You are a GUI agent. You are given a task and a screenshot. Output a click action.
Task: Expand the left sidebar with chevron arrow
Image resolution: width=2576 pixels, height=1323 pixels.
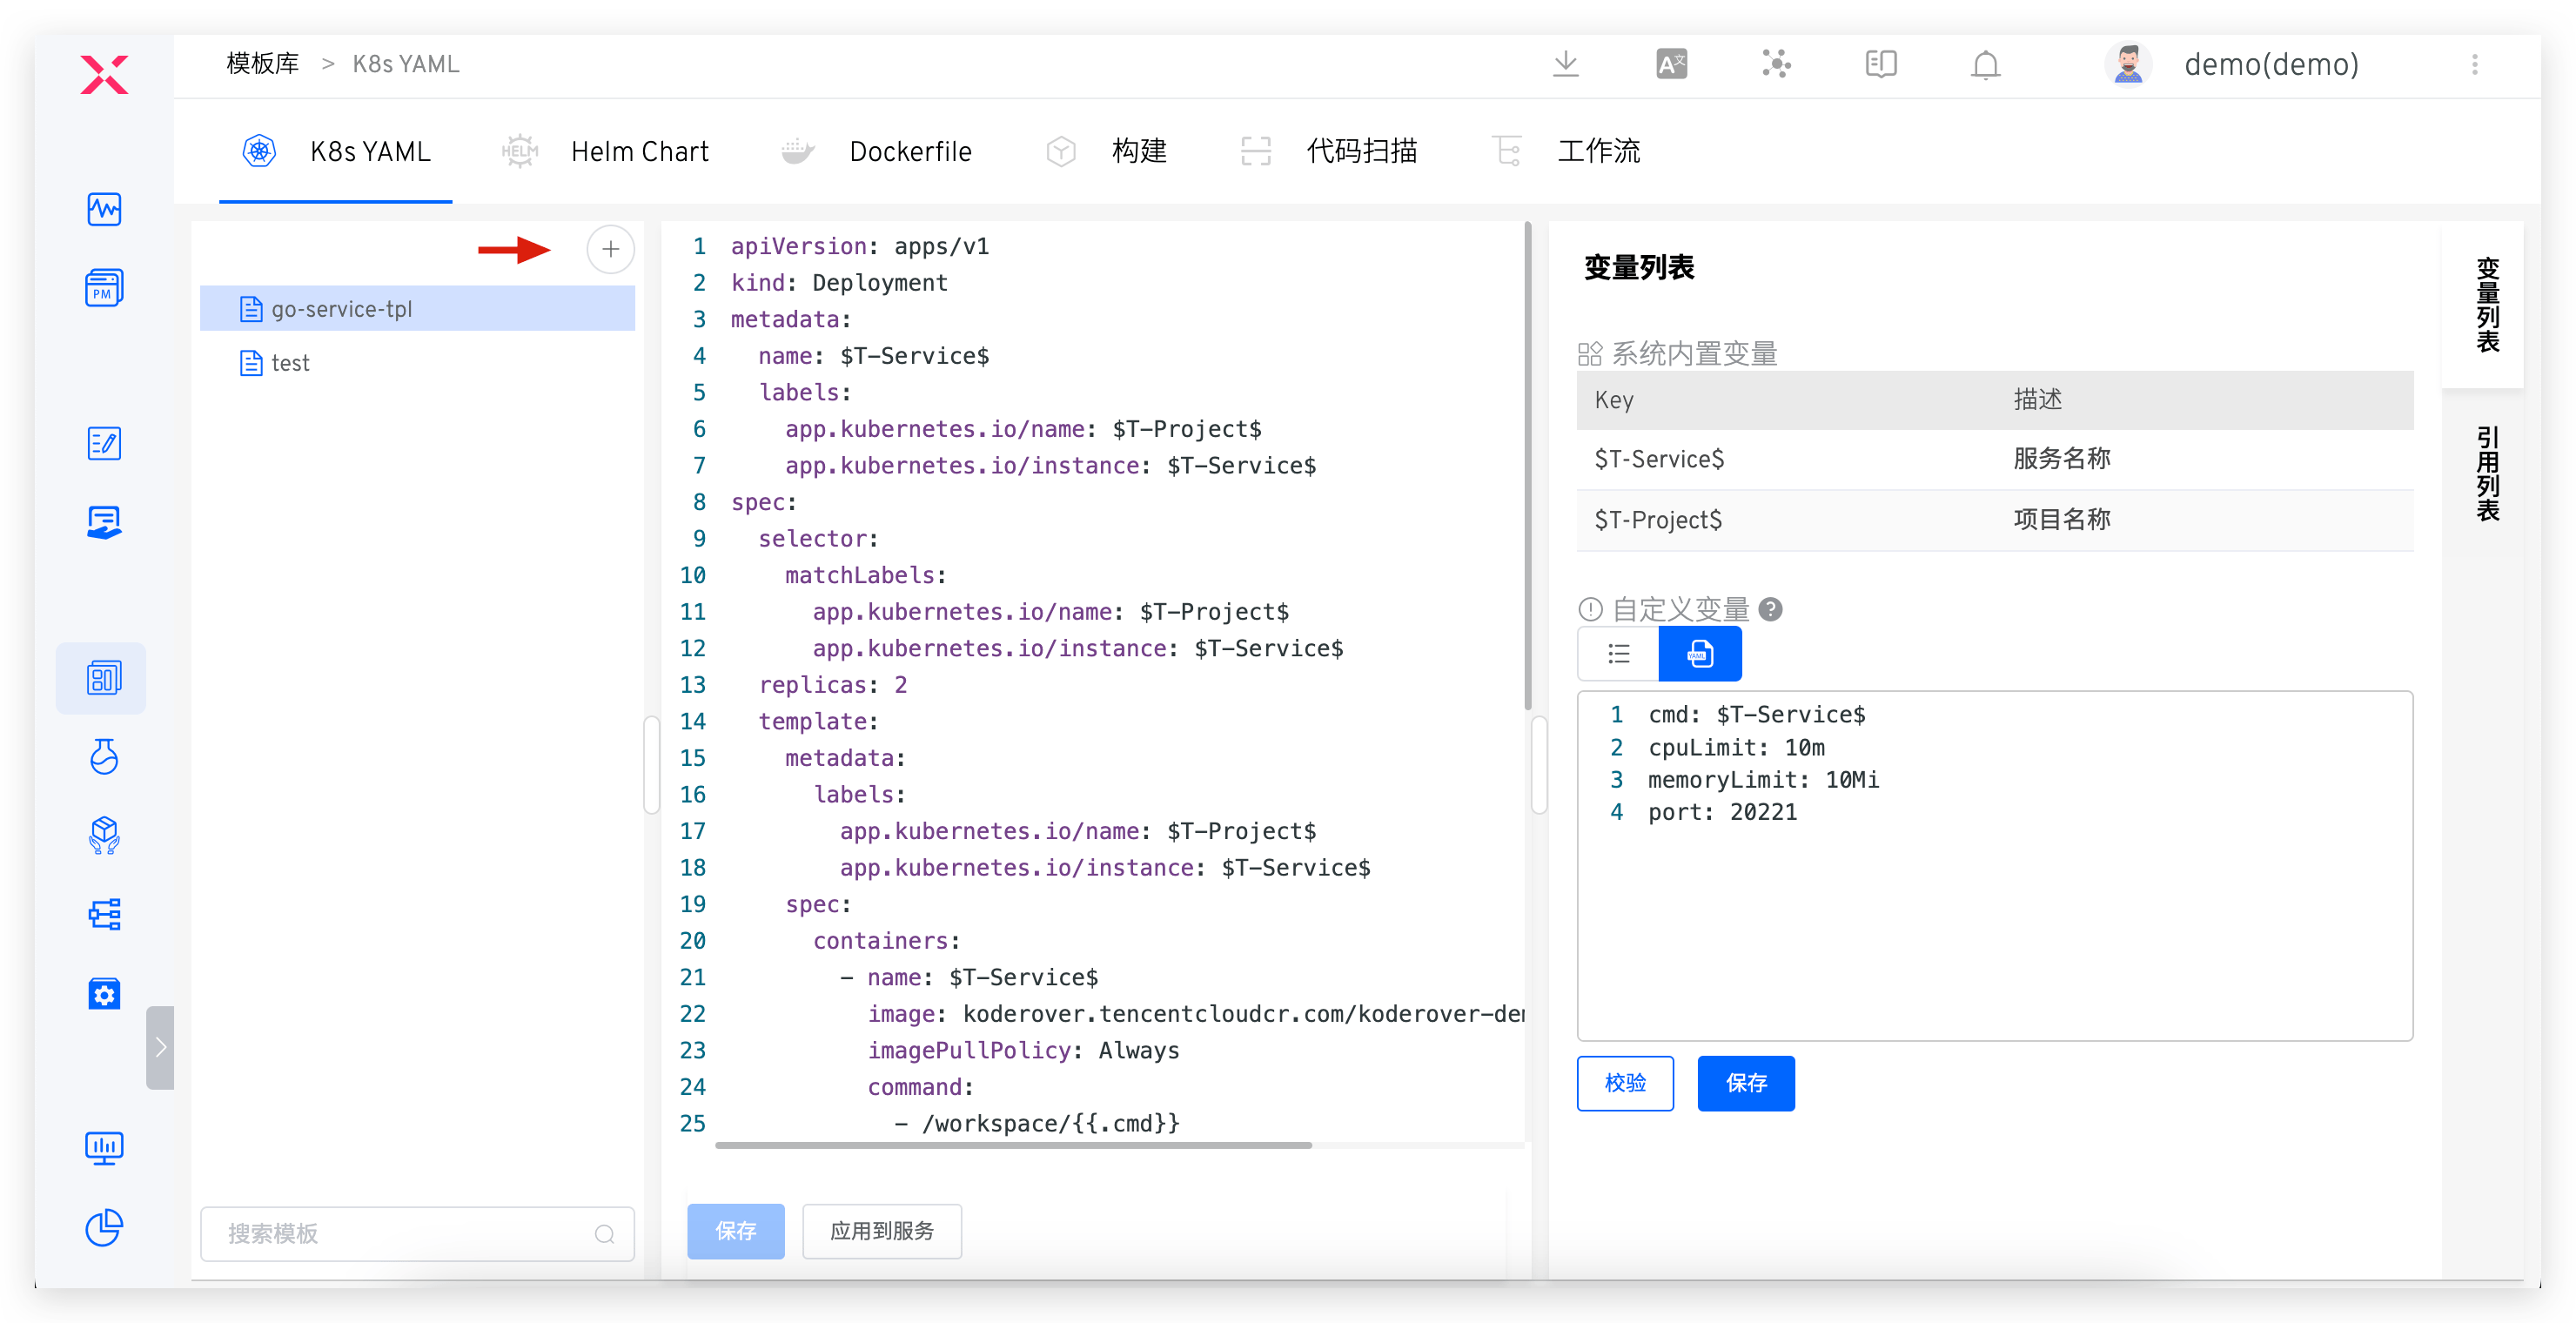pyautogui.click(x=160, y=1047)
